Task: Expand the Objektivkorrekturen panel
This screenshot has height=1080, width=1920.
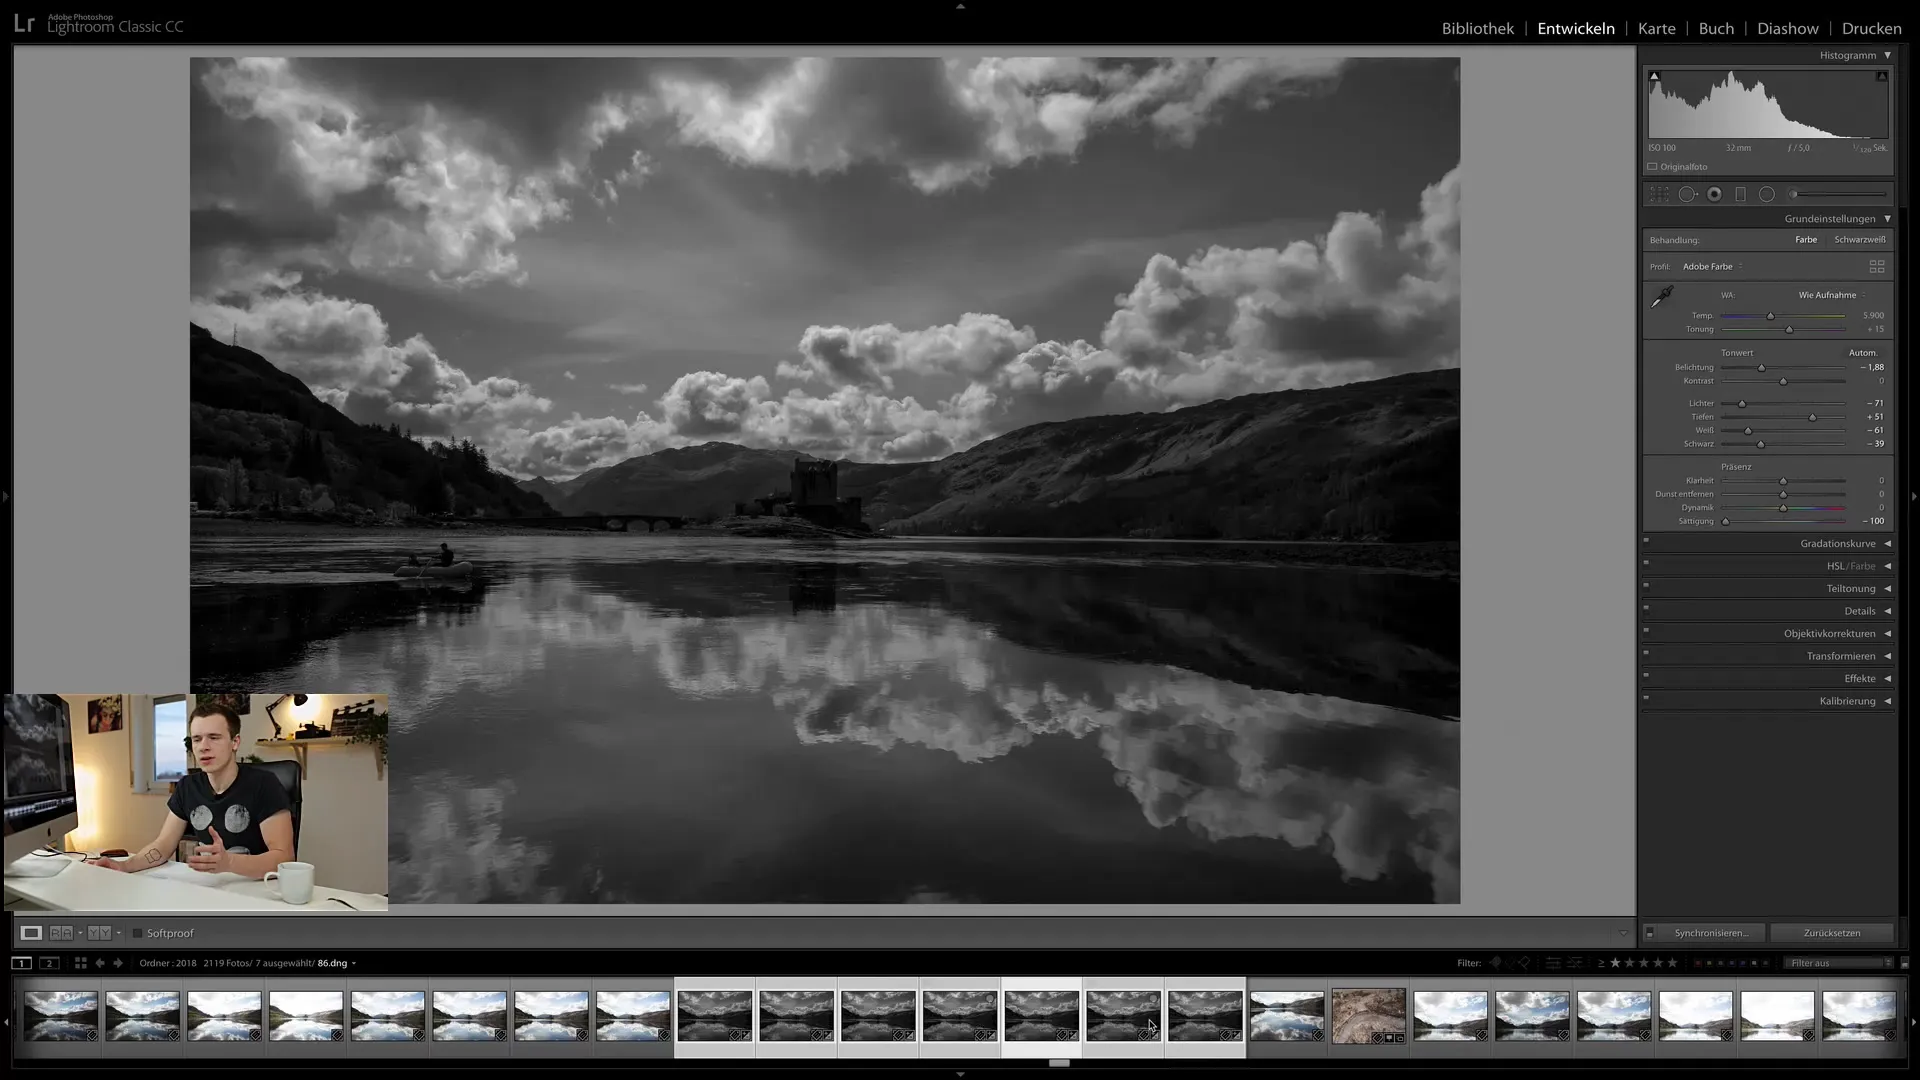Action: click(x=1888, y=634)
